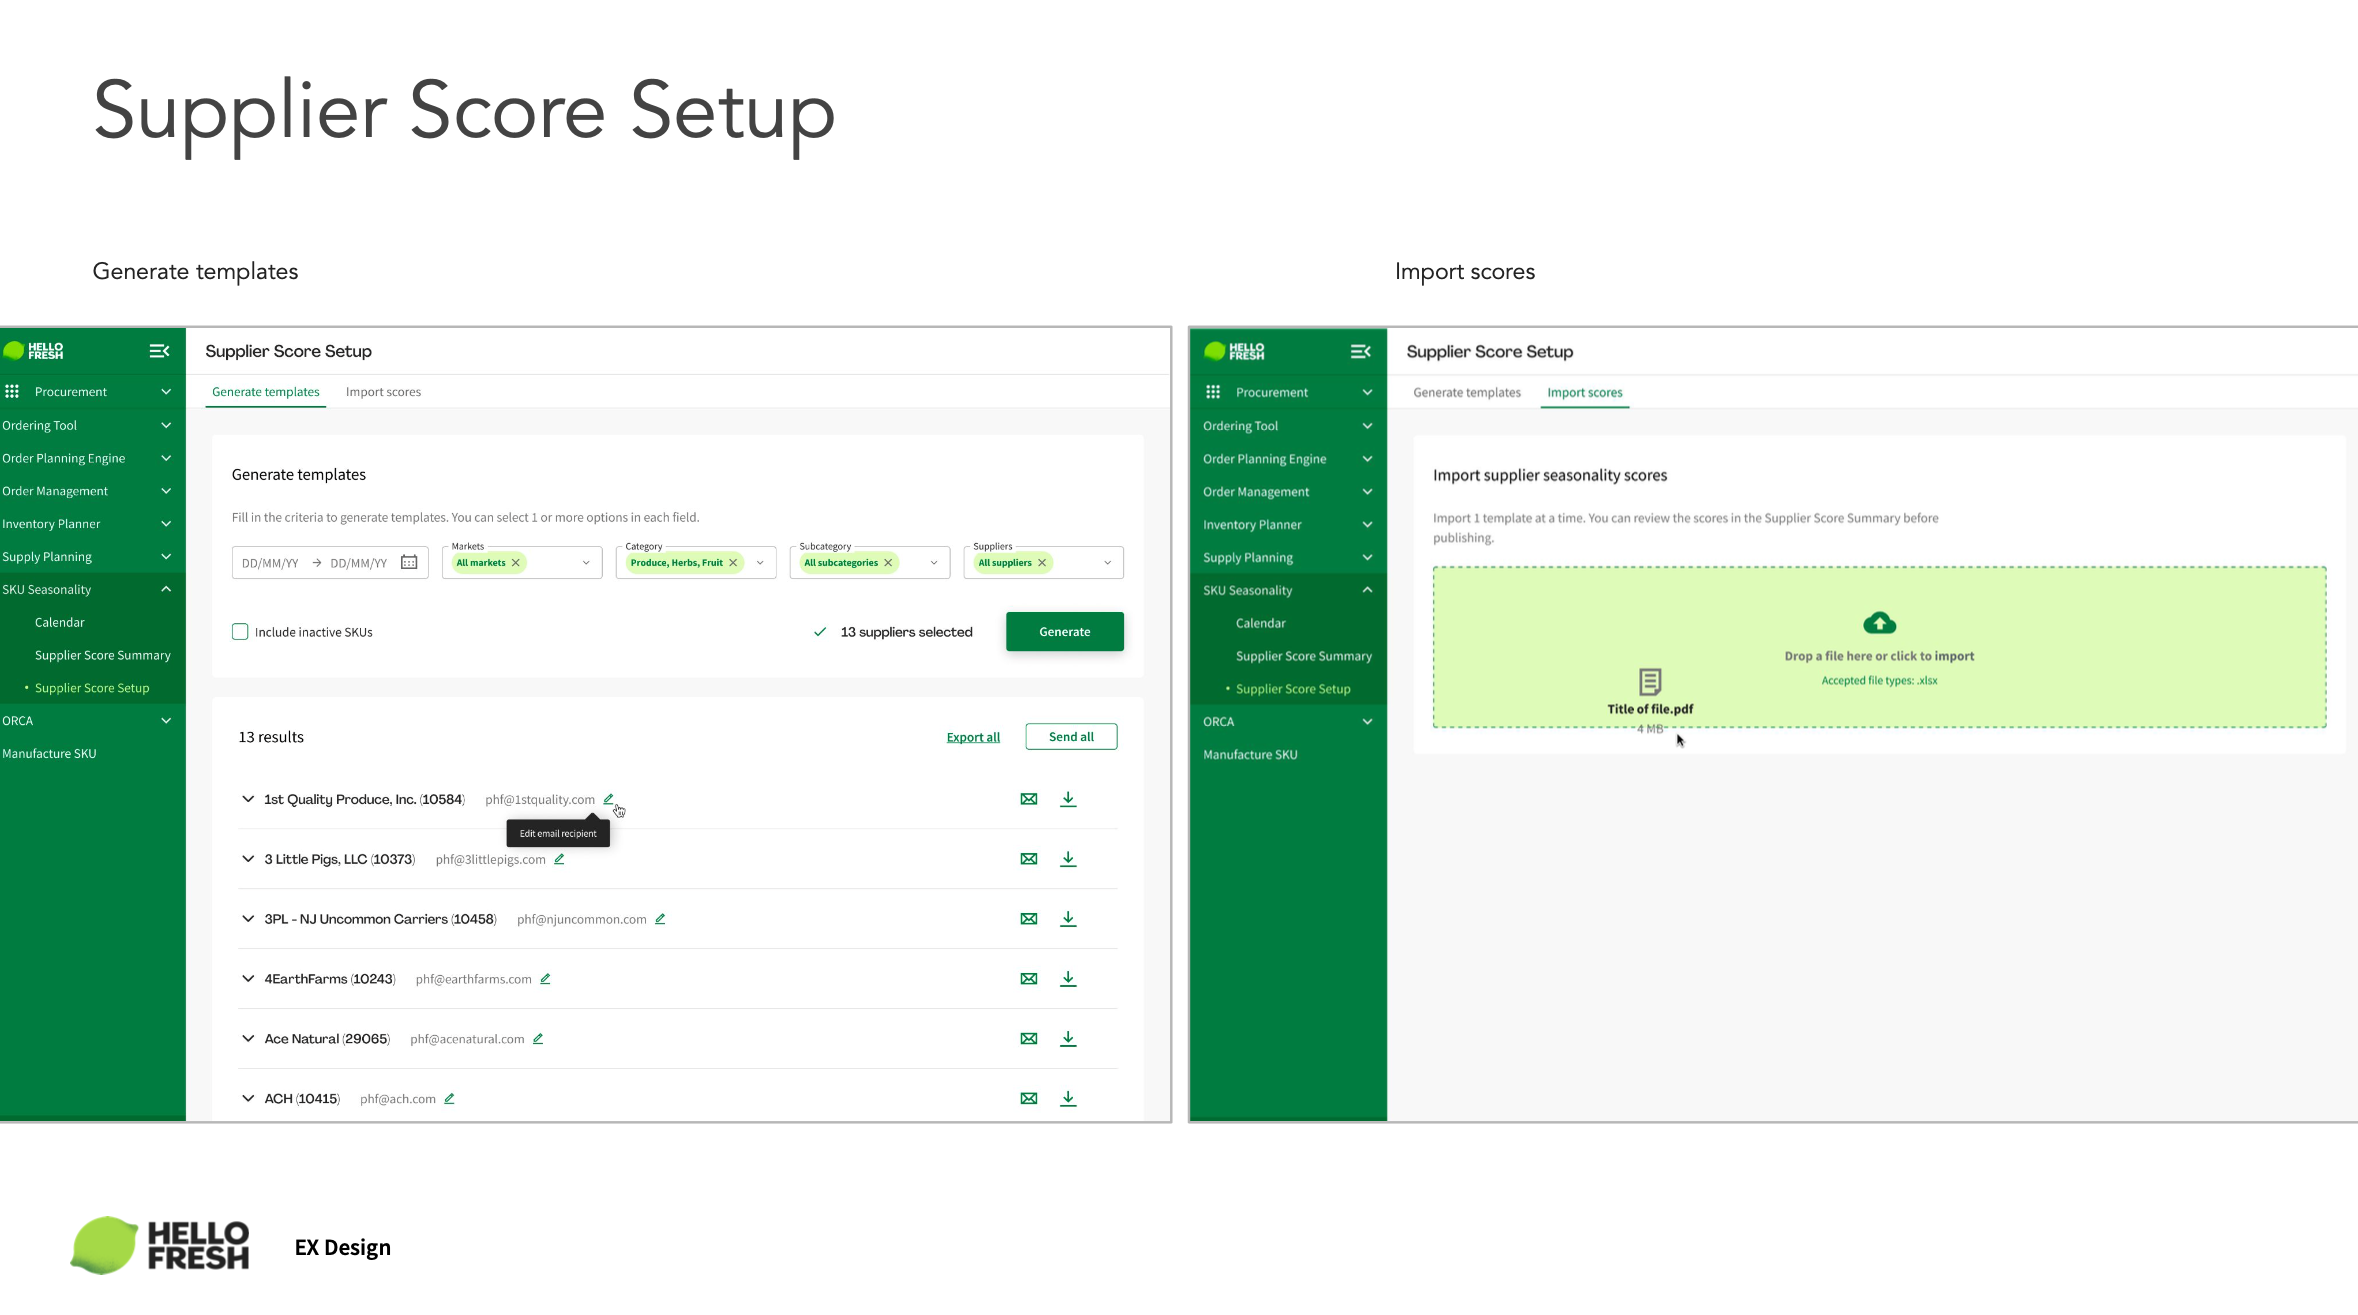Screen dimensions: 2358x1315
Task: Click the email icon for ACH row
Action: tap(1028, 1099)
